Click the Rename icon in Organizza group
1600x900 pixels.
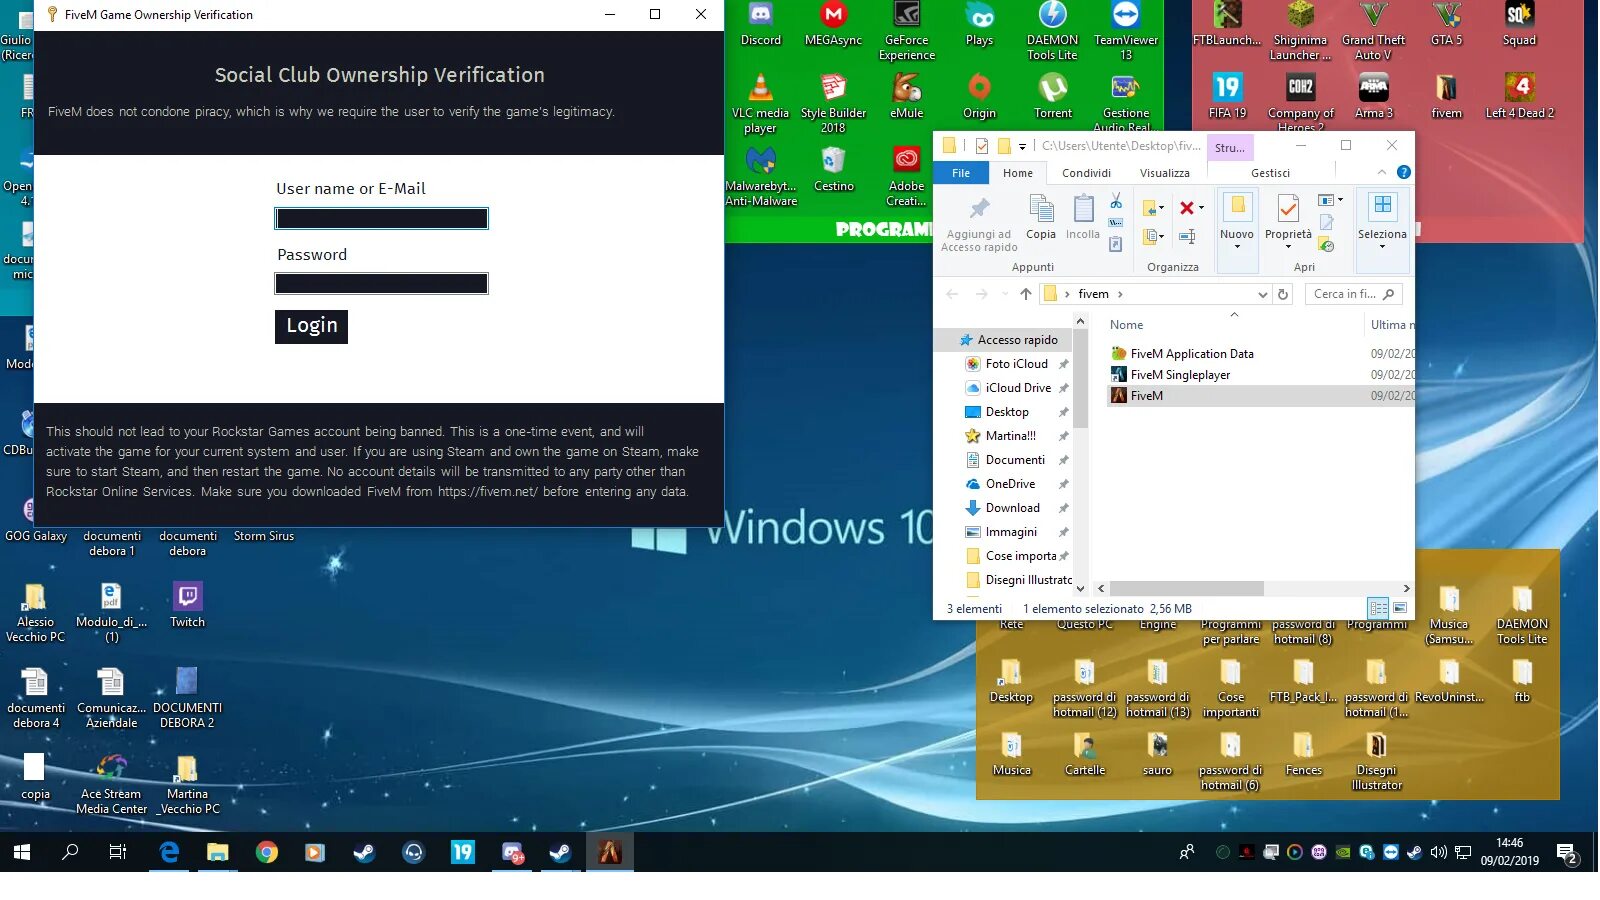[1187, 237]
